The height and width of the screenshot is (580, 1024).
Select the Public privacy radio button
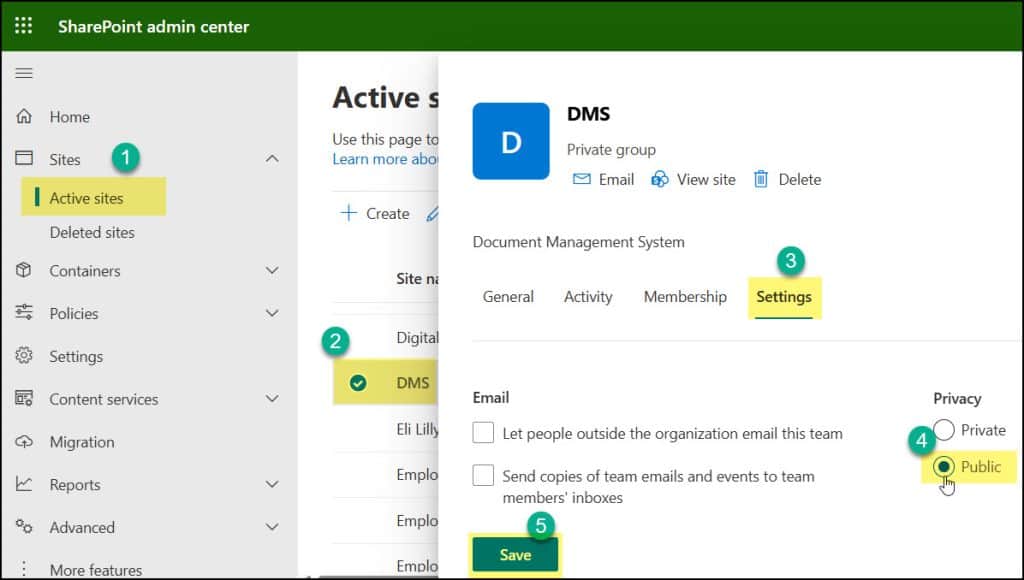click(944, 466)
